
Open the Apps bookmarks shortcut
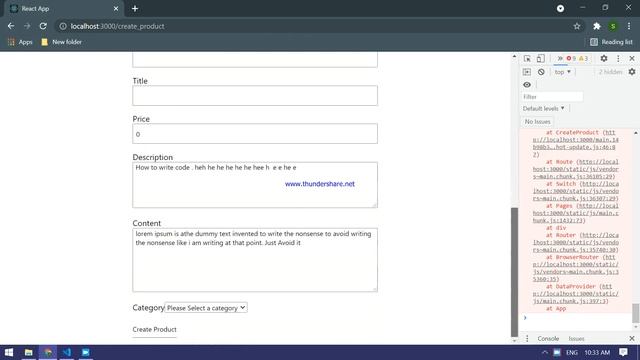pyautogui.click(x=20, y=42)
